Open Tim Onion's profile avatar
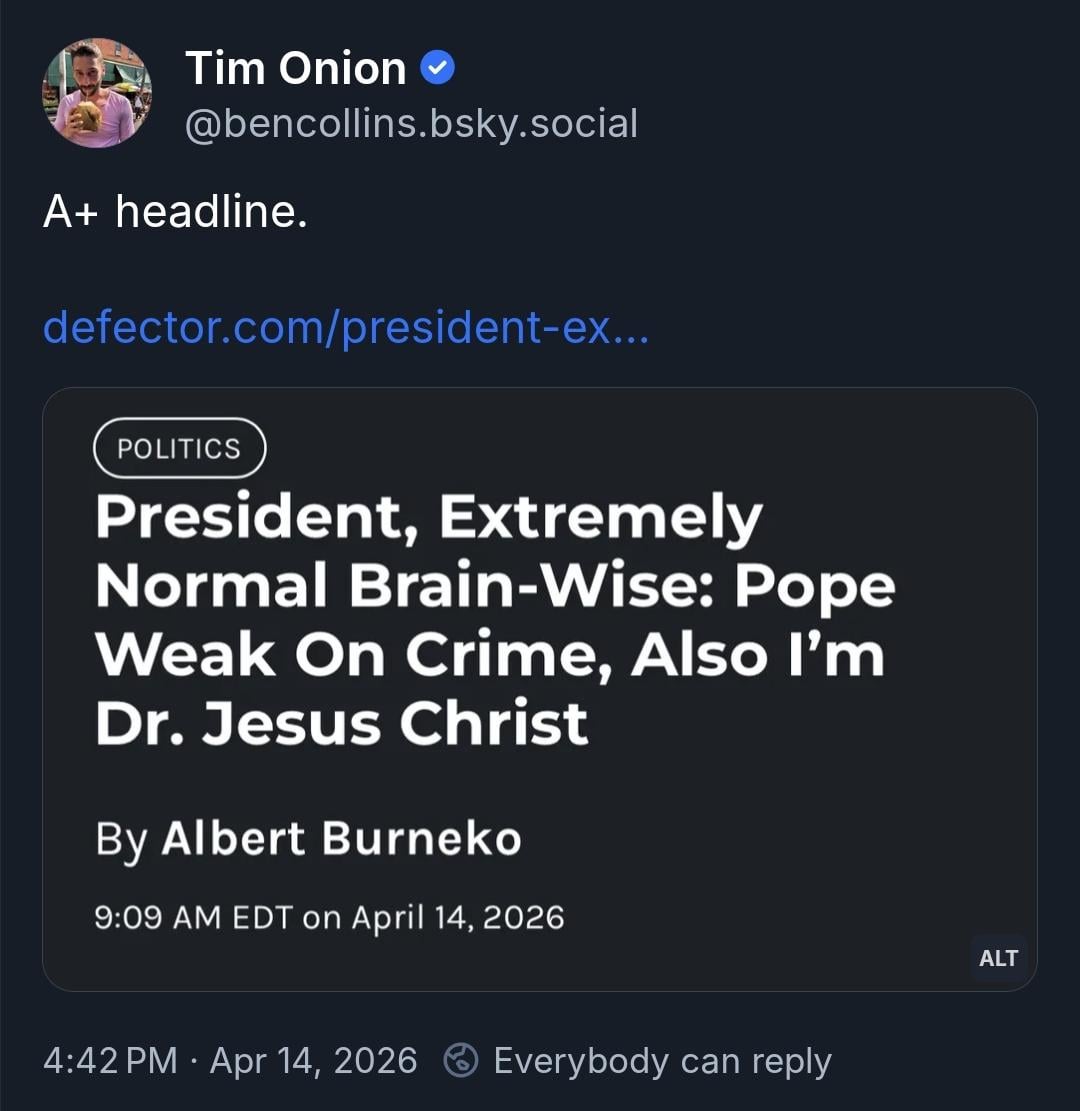This screenshot has width=1080, height=1111. 97,93
